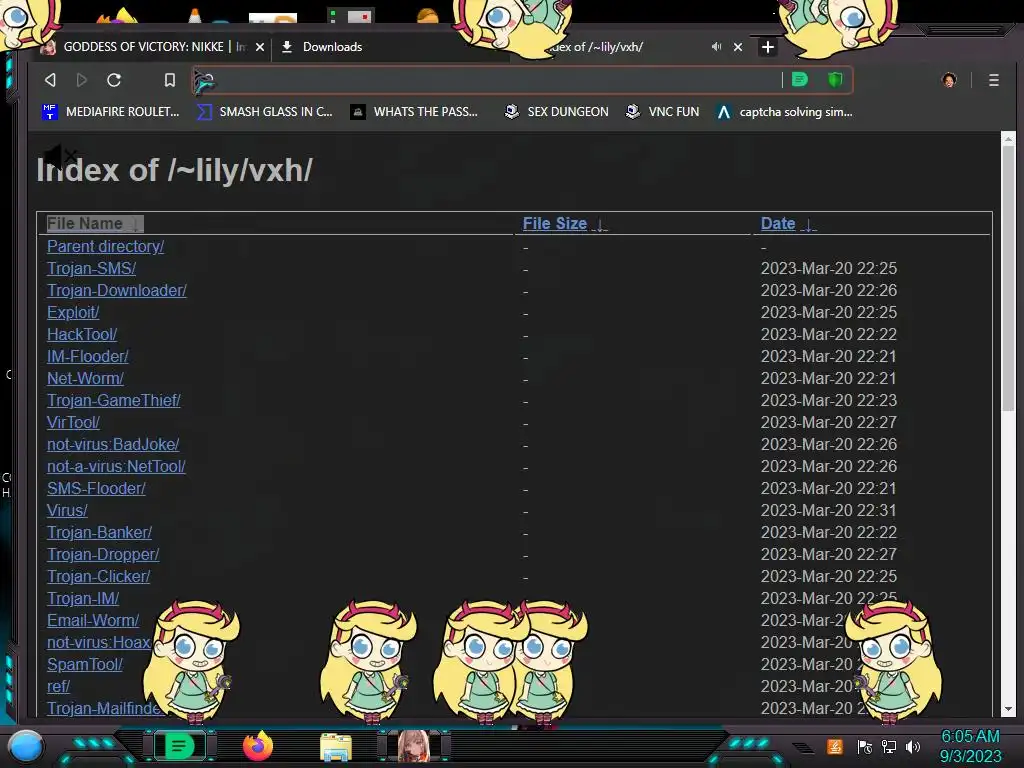Open the Trojan-IM/ folder link

pyautogui.click(x=83, y=598)
